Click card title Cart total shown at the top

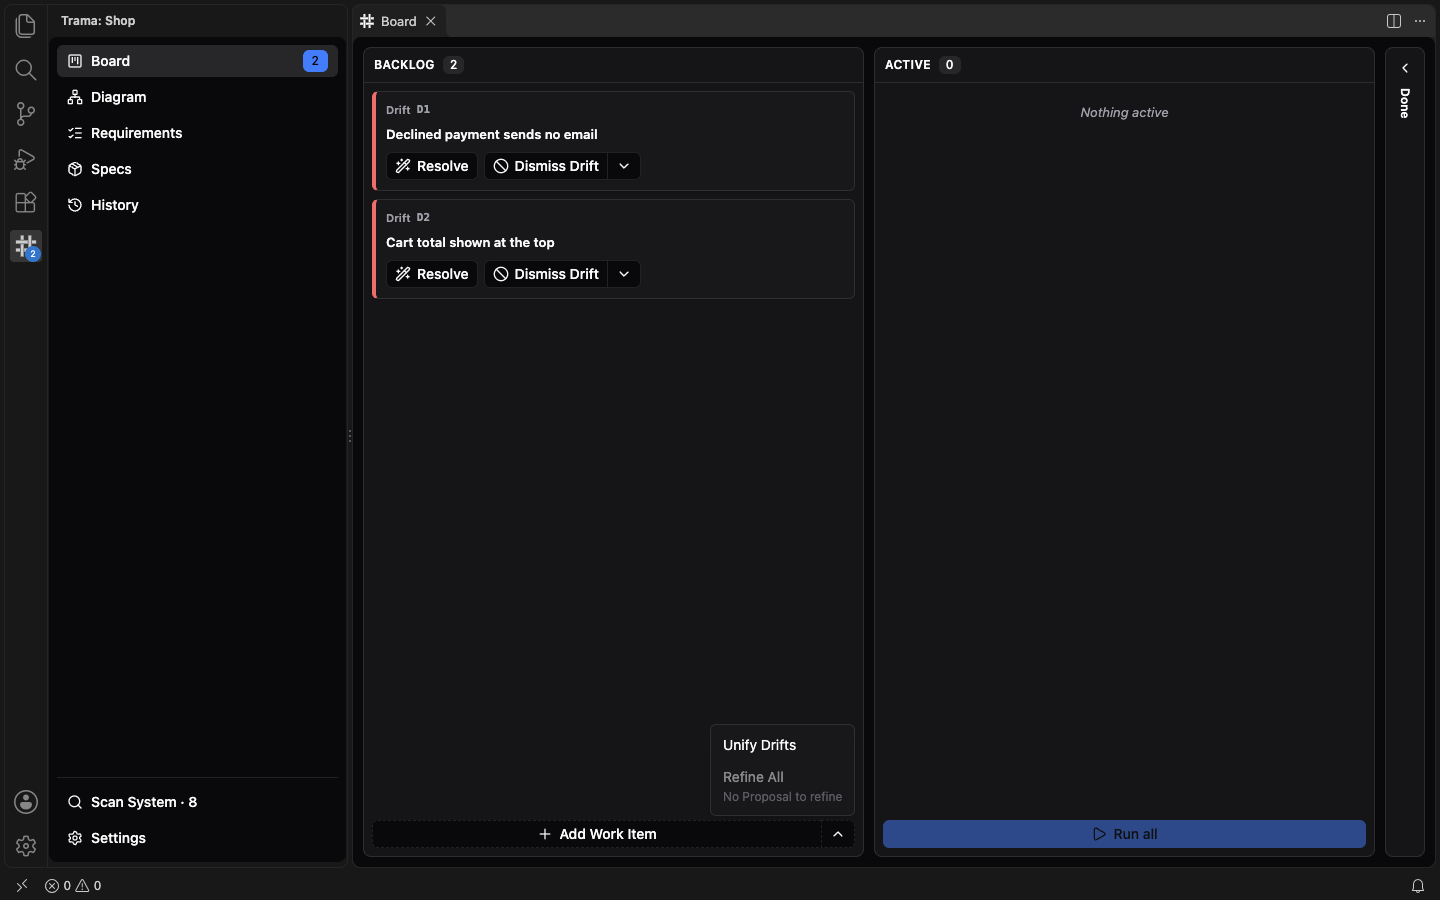tap(470, 242)
